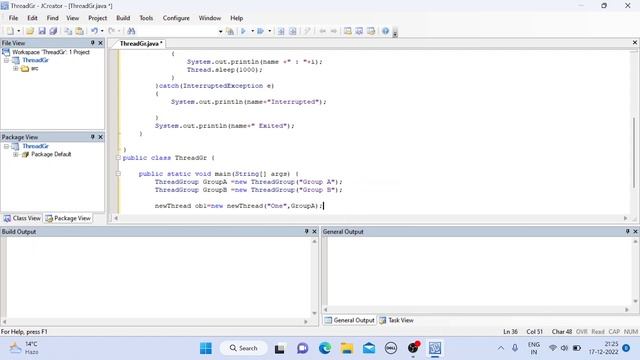Expand Package Default in Package View
The width and height of the screenshot is (640, 360).
click(16, 154)
